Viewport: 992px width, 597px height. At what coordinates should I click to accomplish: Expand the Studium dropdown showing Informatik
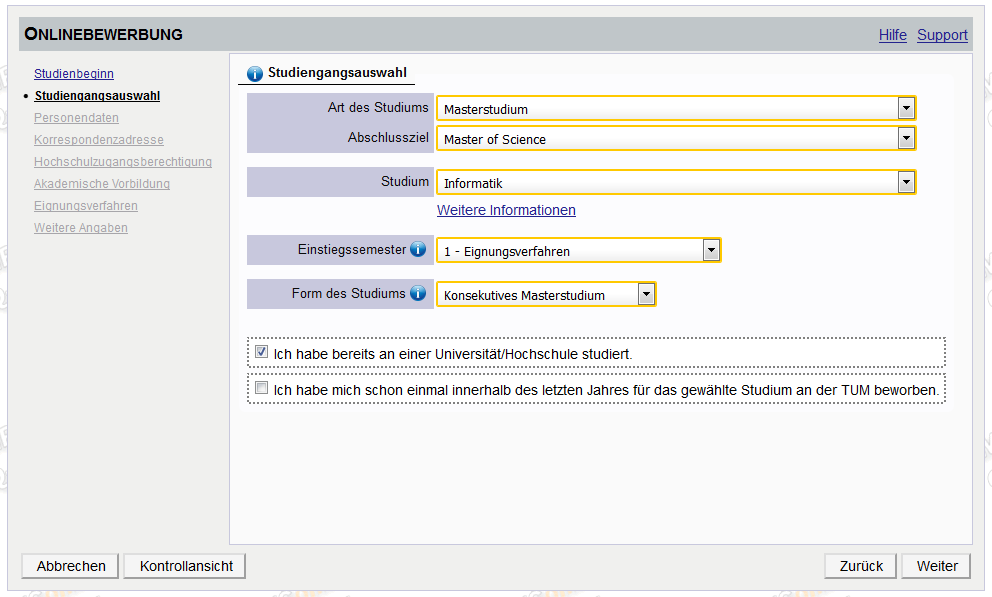906,182
